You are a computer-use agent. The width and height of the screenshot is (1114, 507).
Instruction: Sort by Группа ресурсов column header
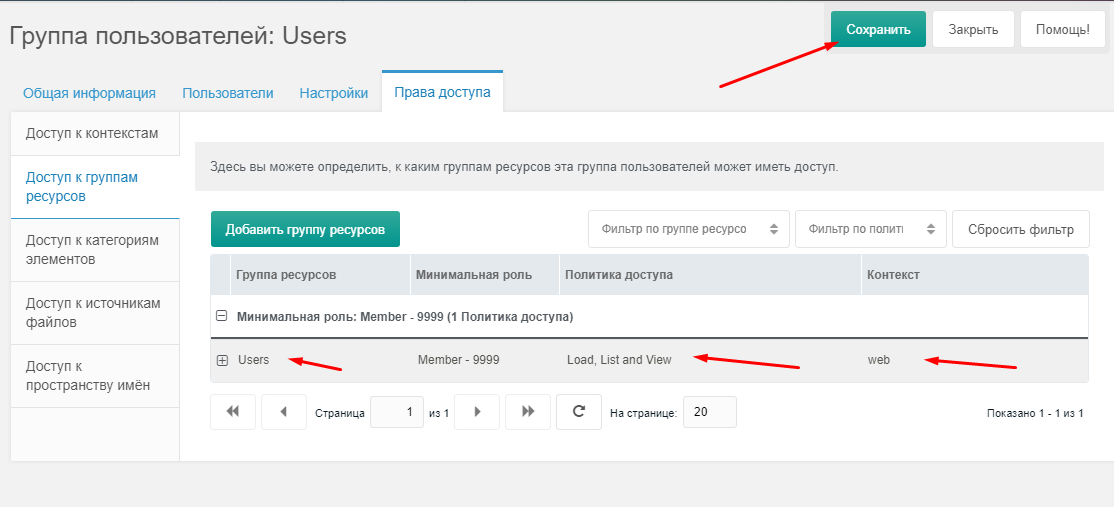pyautogui.click(x=320, y=275)
